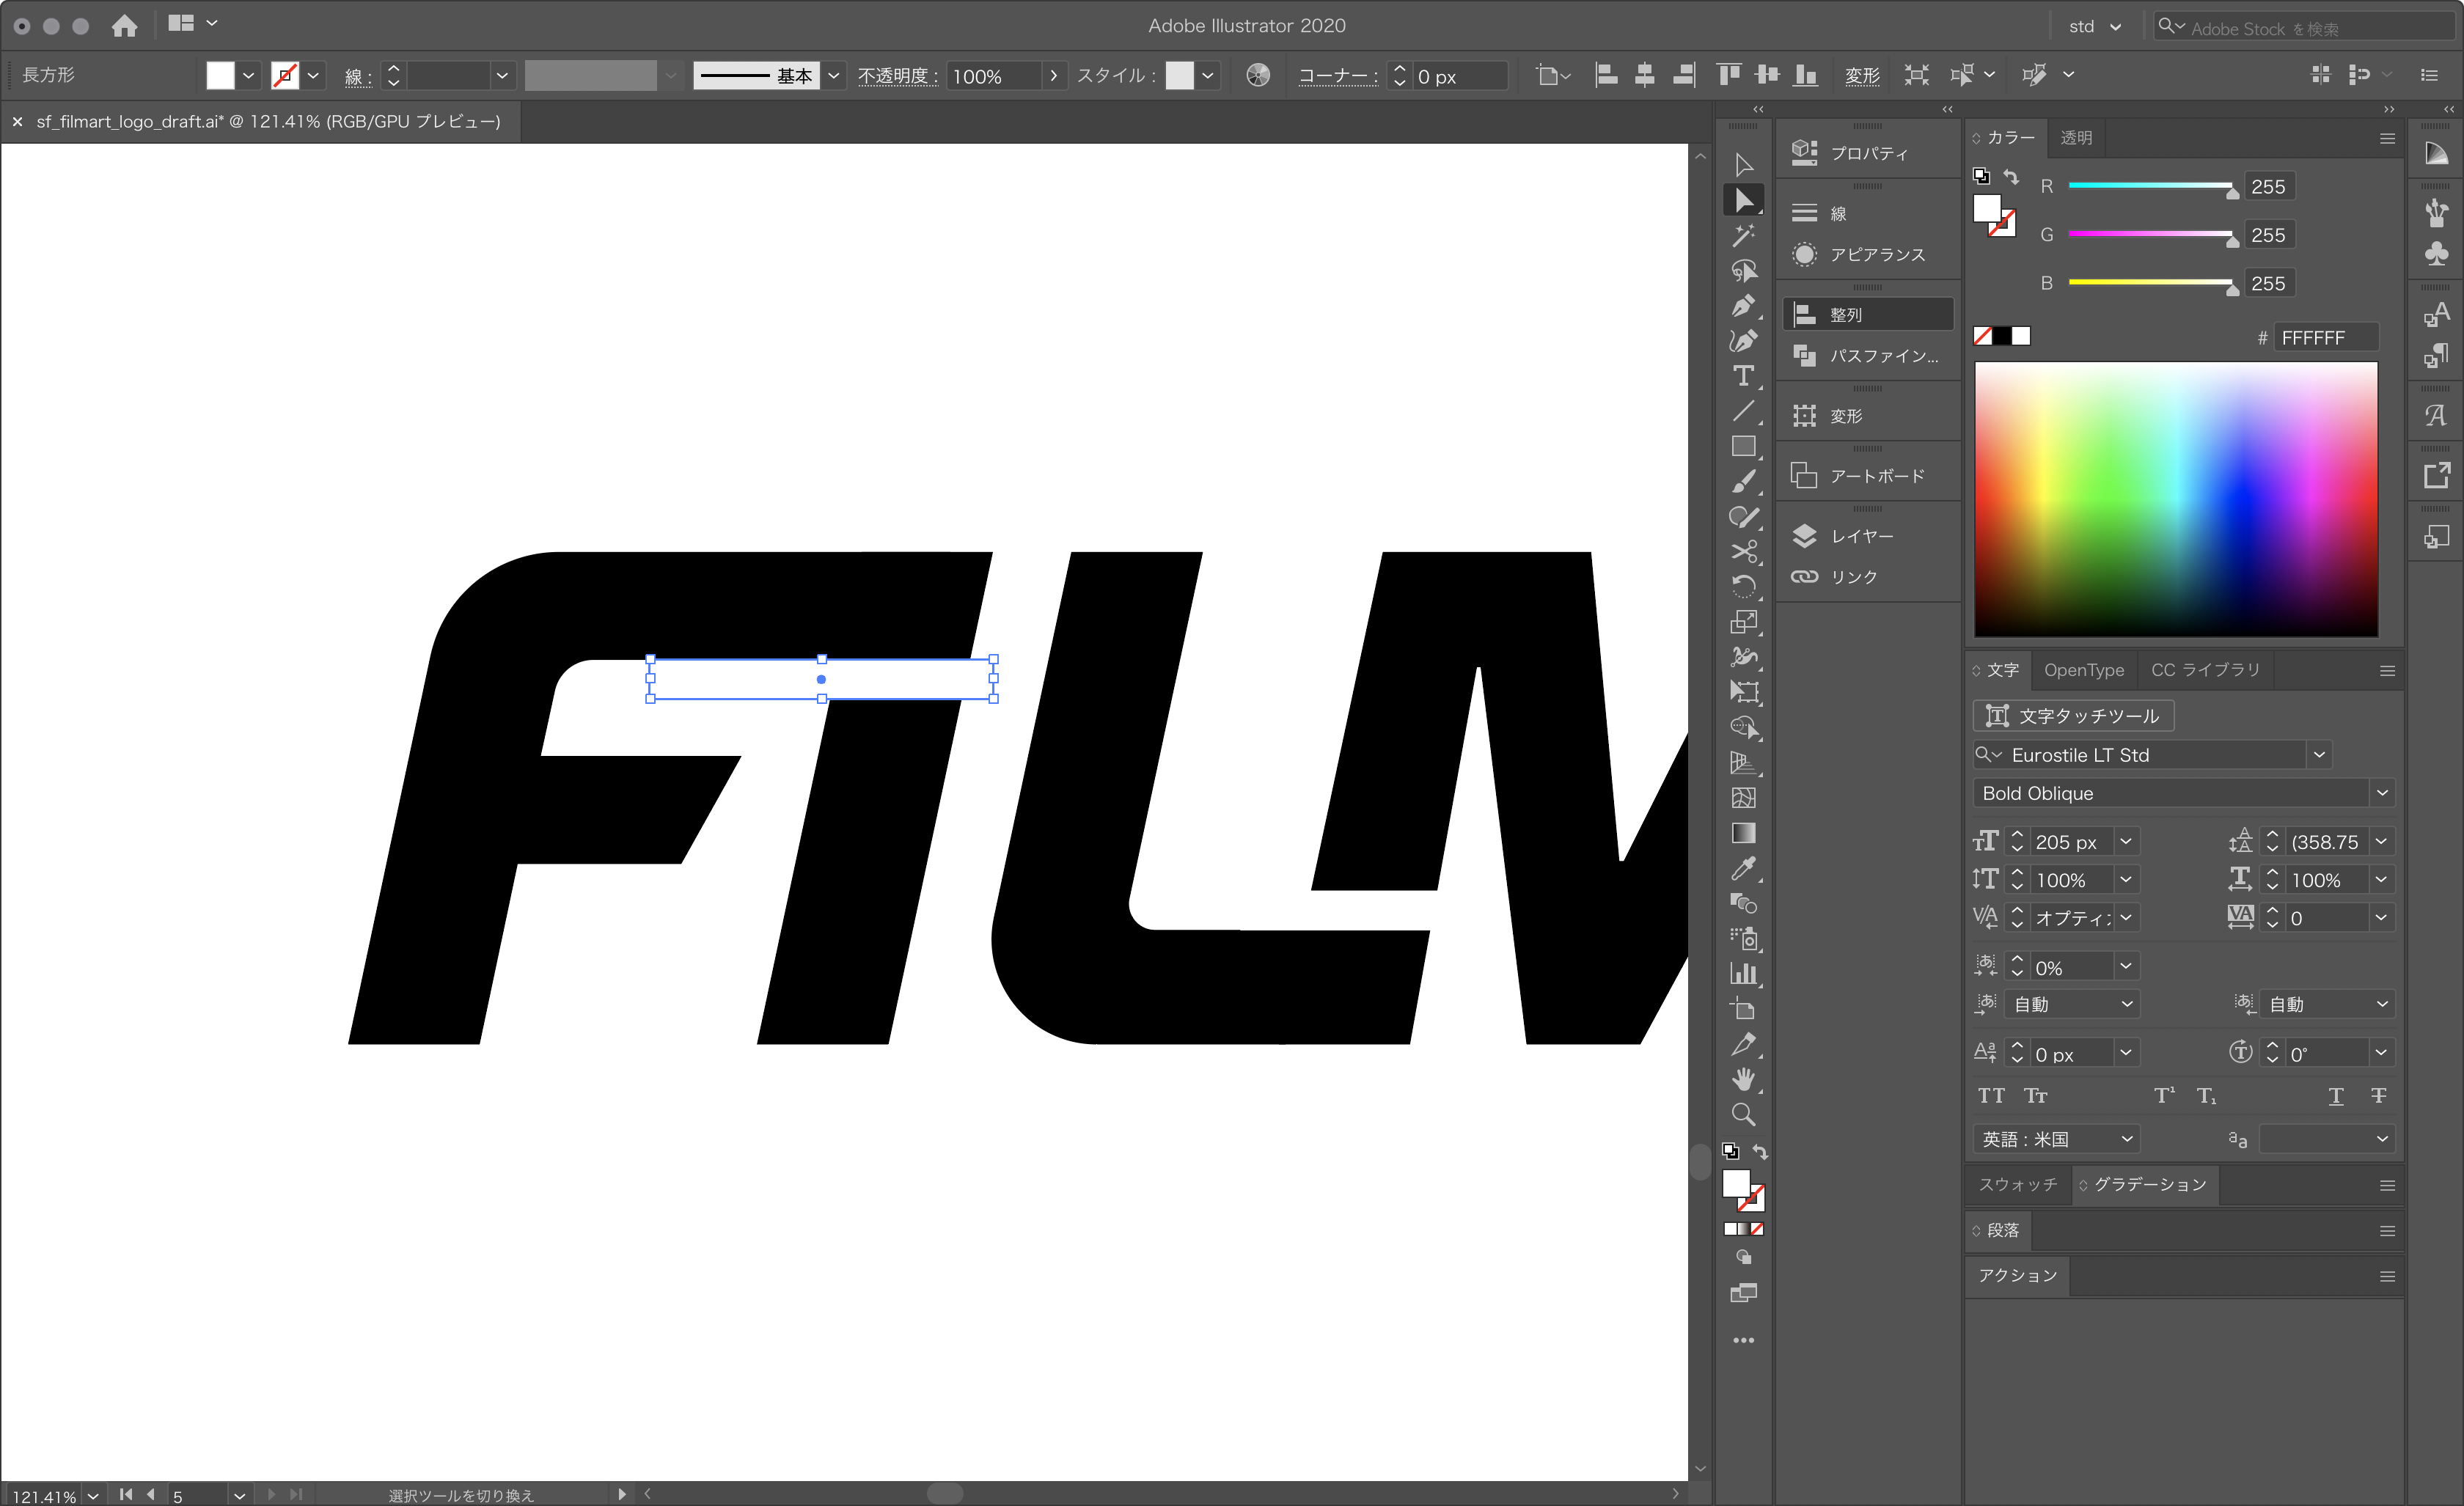The width and height of the screenshot is (2464, 1506).
Task: Select the Type tool
Action: [x=1743, y=376]
